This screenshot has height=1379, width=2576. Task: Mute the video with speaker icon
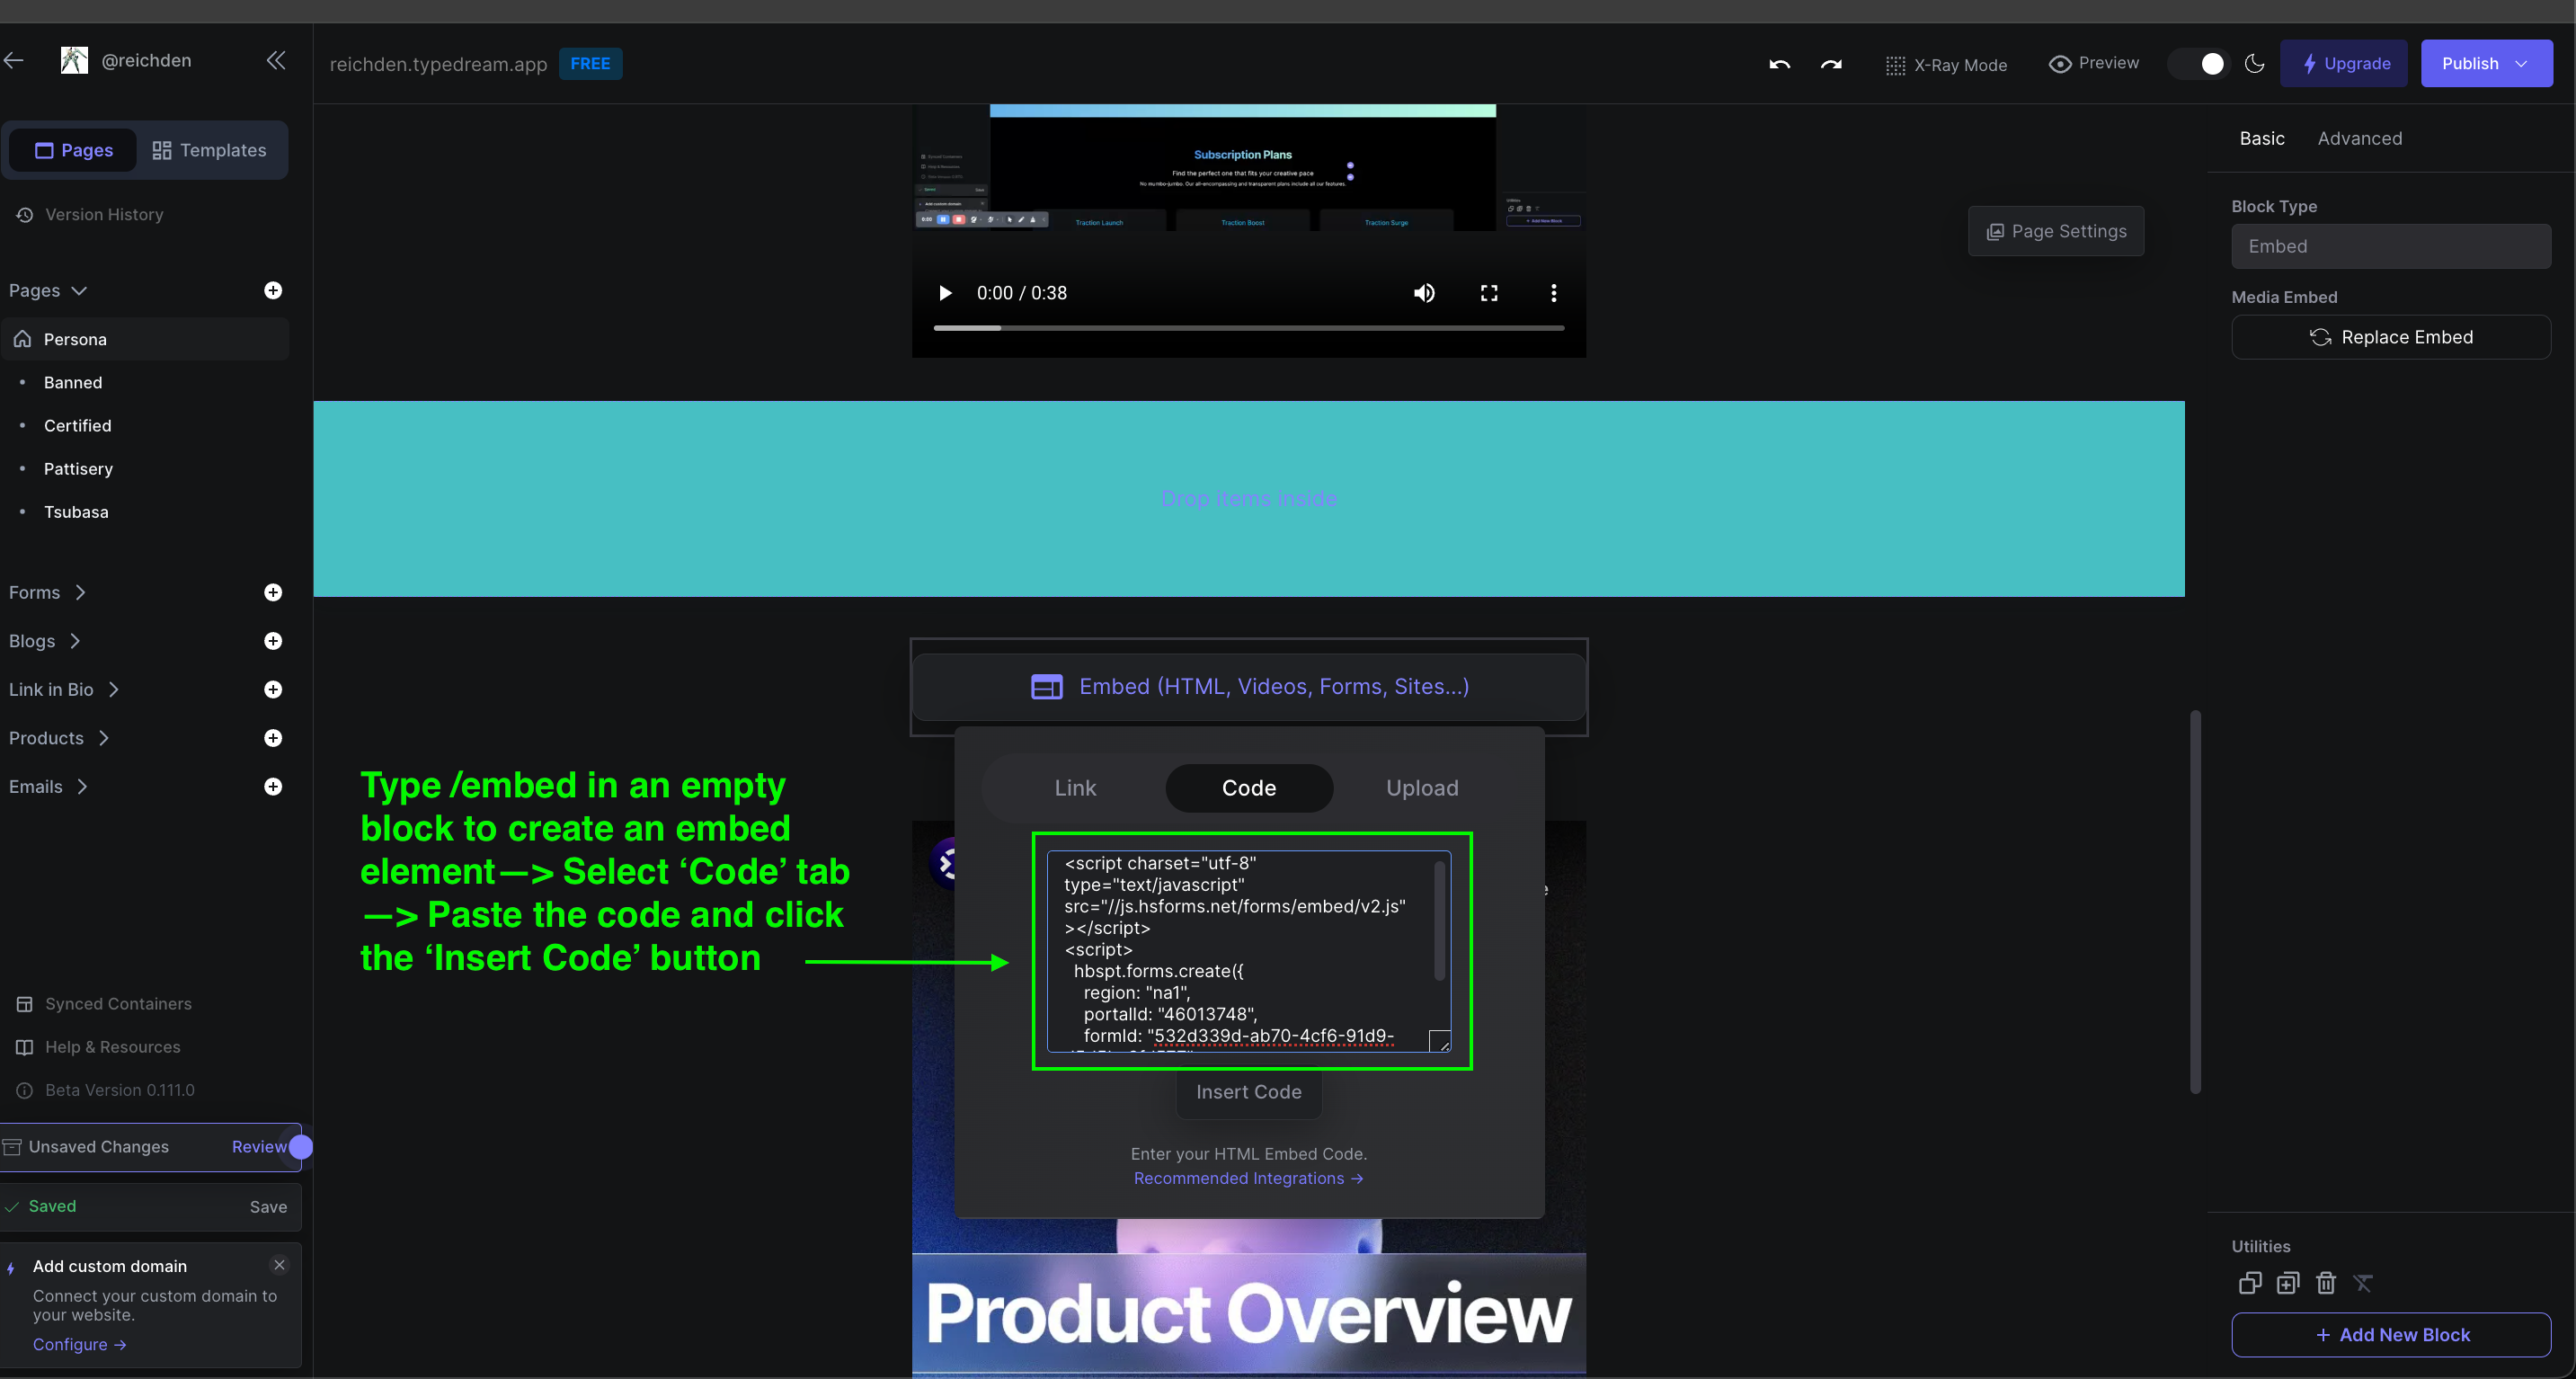pos(1424,293)
